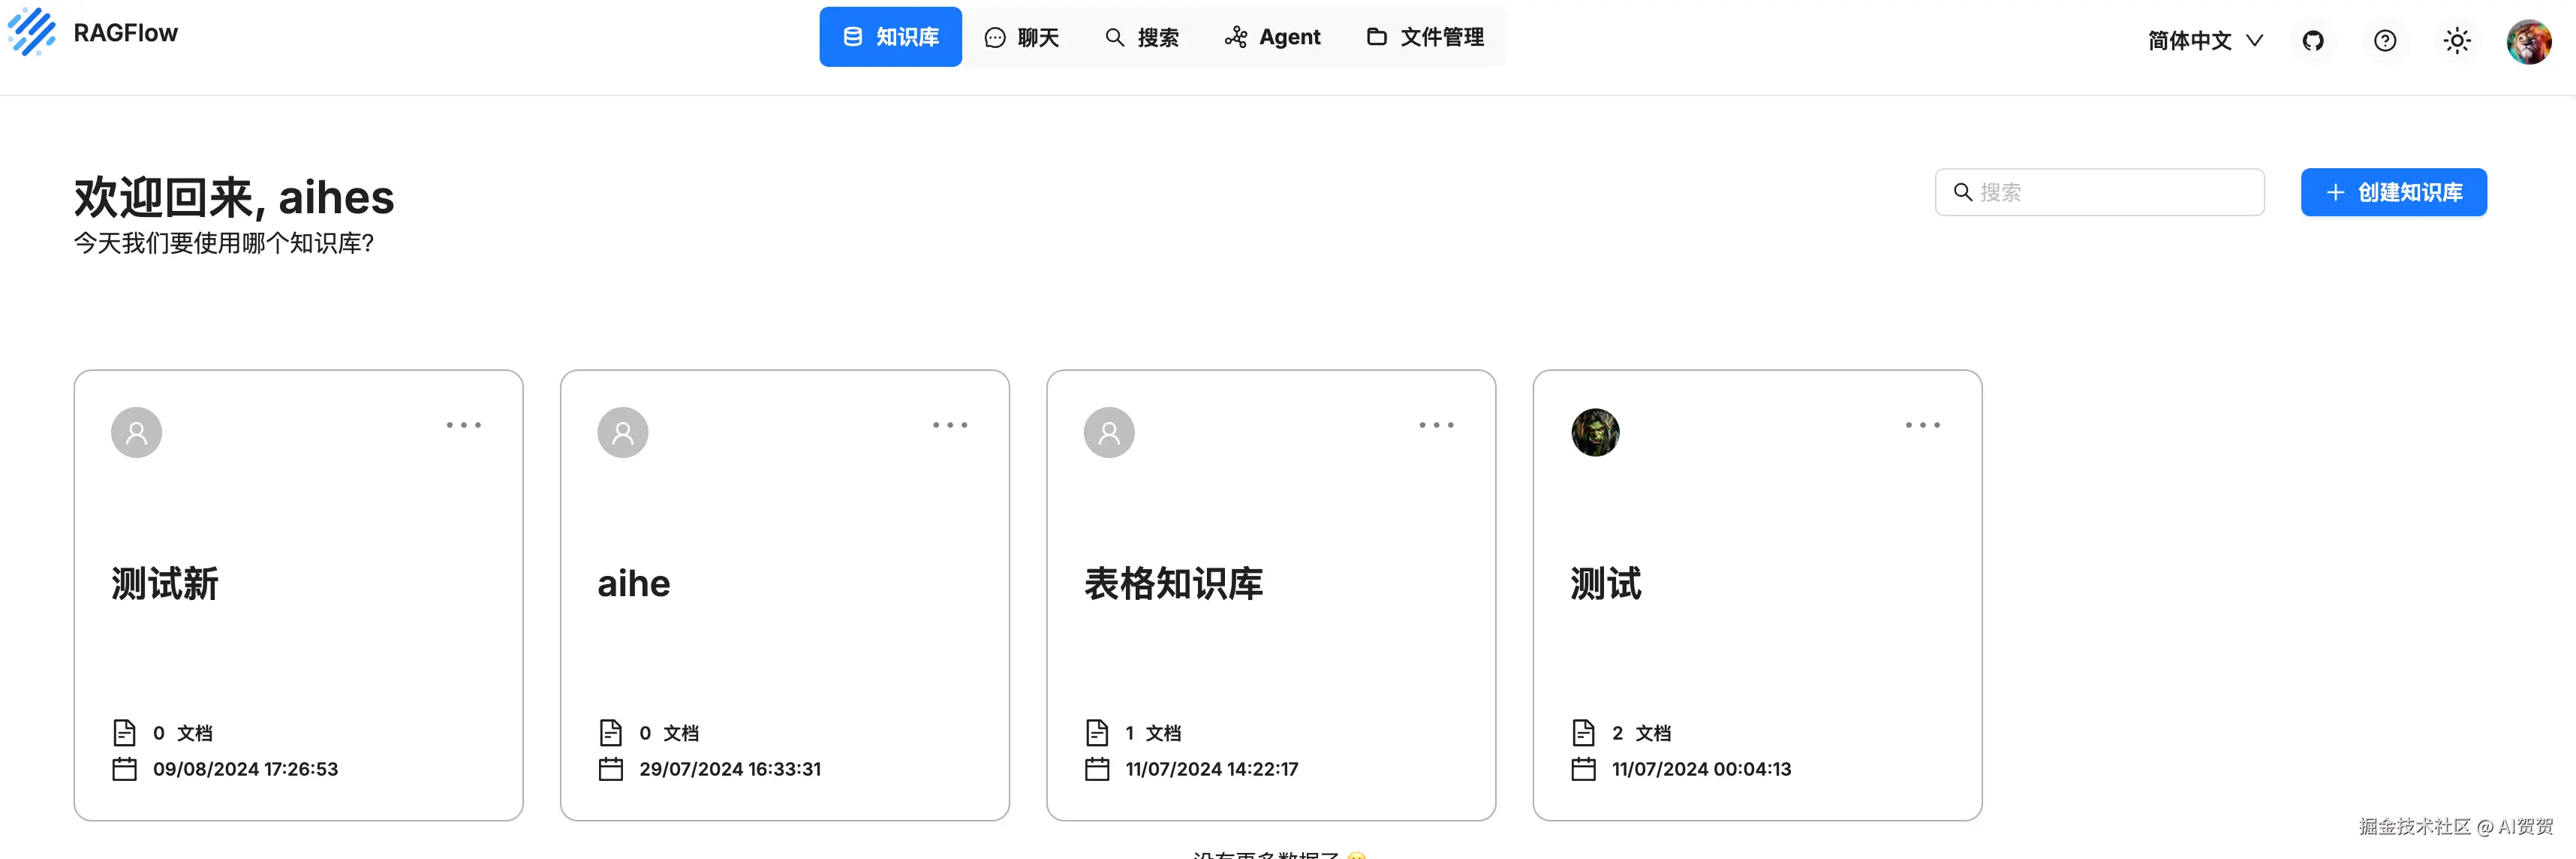Open the 文件管理 tab
The width and height of the screenshot is (2576, 859).
pyautogui.click(x=1425, y=38)
